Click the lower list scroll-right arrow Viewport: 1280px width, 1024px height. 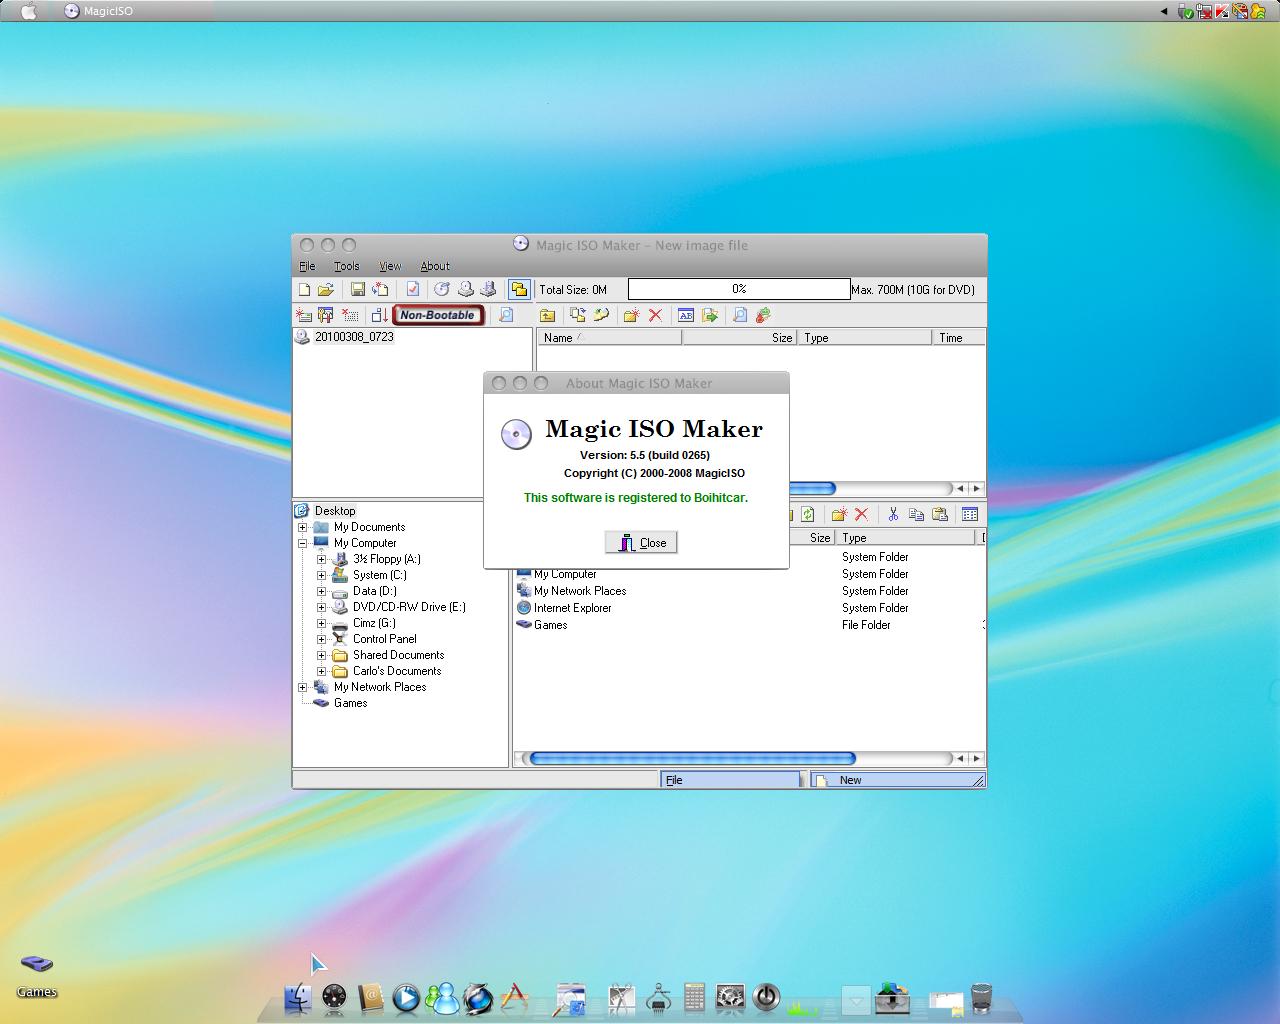(977, 758)
